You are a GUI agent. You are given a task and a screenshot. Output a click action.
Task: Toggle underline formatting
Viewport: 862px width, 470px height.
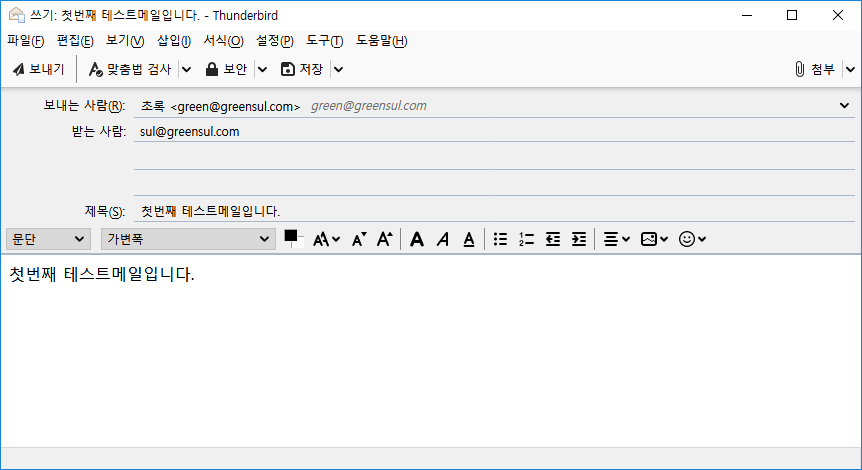pyautogui.click(x=469, y=239)
